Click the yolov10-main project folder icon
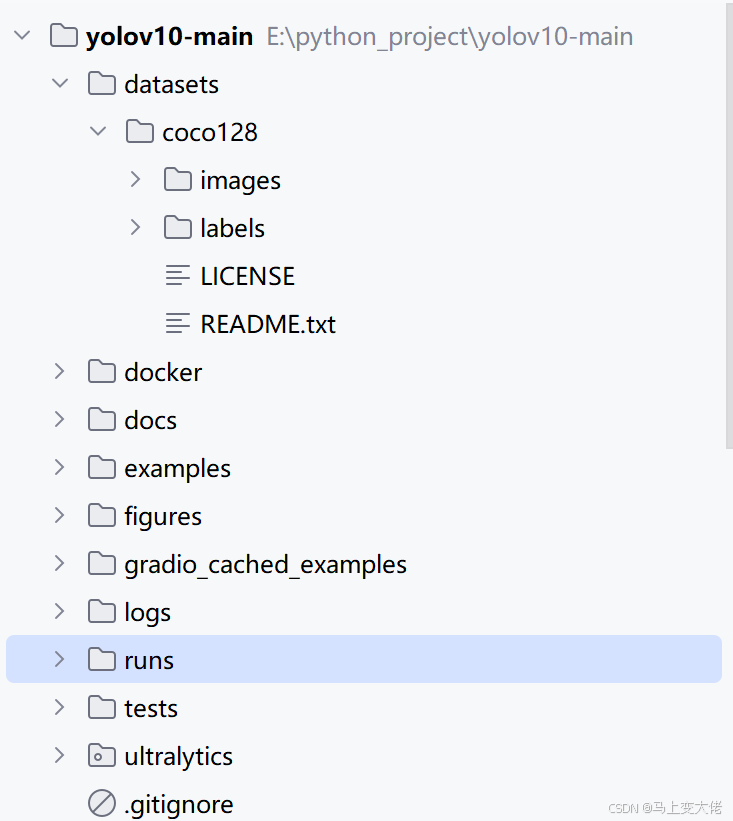 pos(62,35)
